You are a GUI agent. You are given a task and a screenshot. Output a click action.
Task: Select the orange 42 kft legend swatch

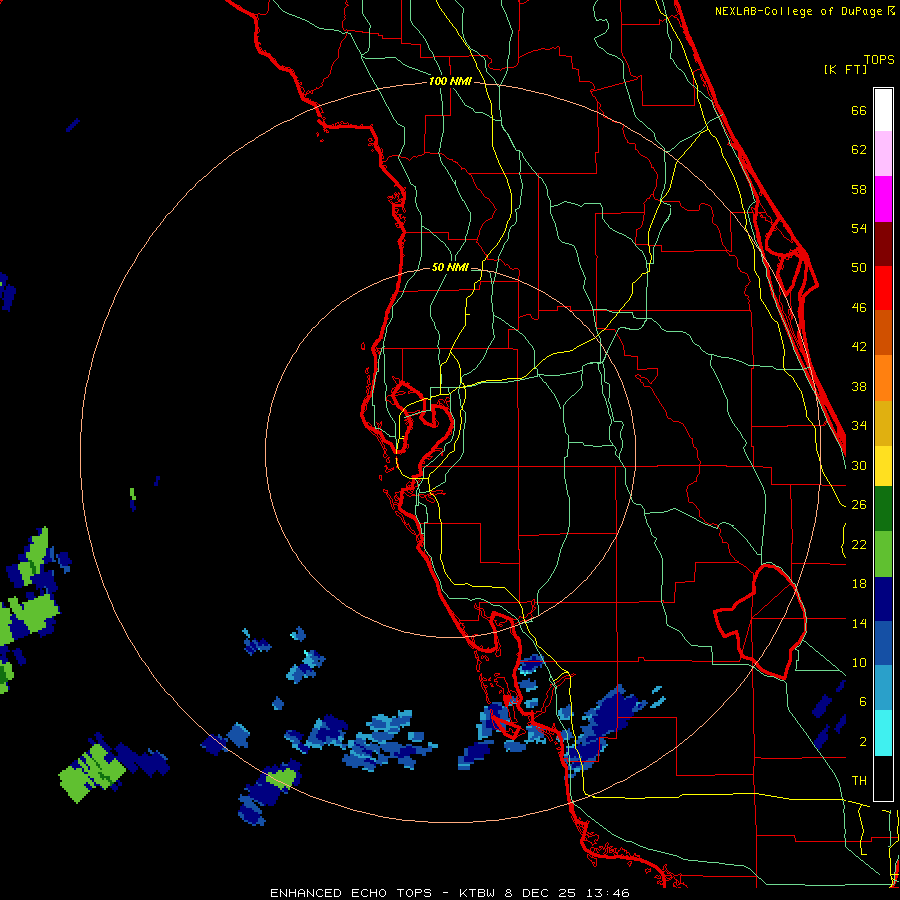point(883,378)
